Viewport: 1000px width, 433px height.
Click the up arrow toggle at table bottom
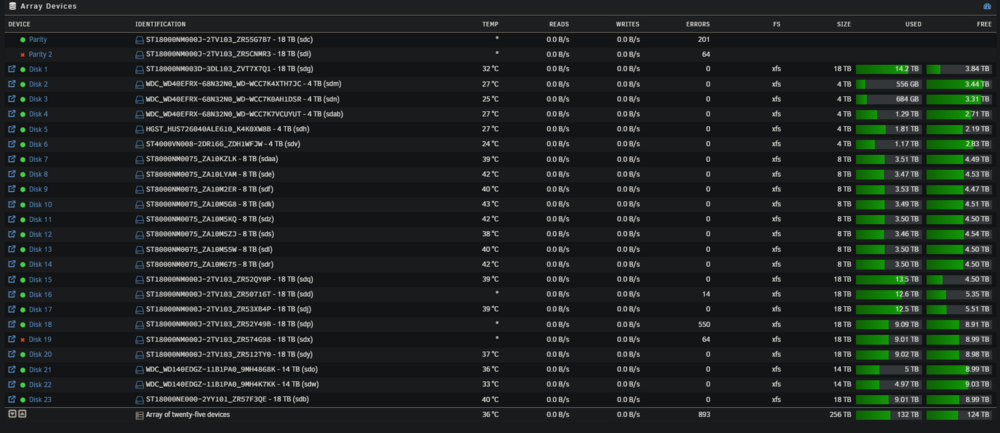coord(21,413)
